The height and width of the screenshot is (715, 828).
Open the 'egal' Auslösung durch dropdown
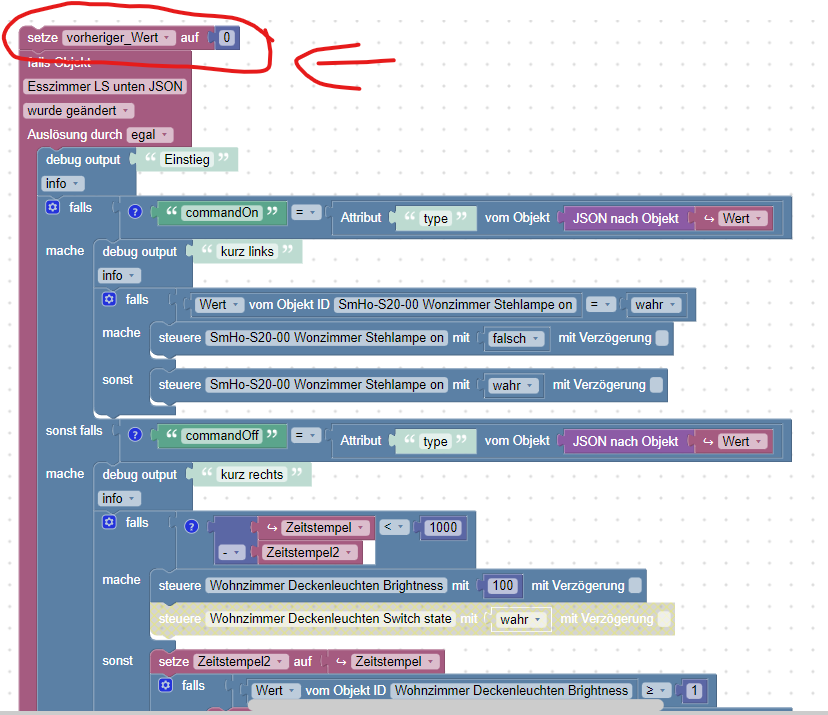(x=150, y=135)
